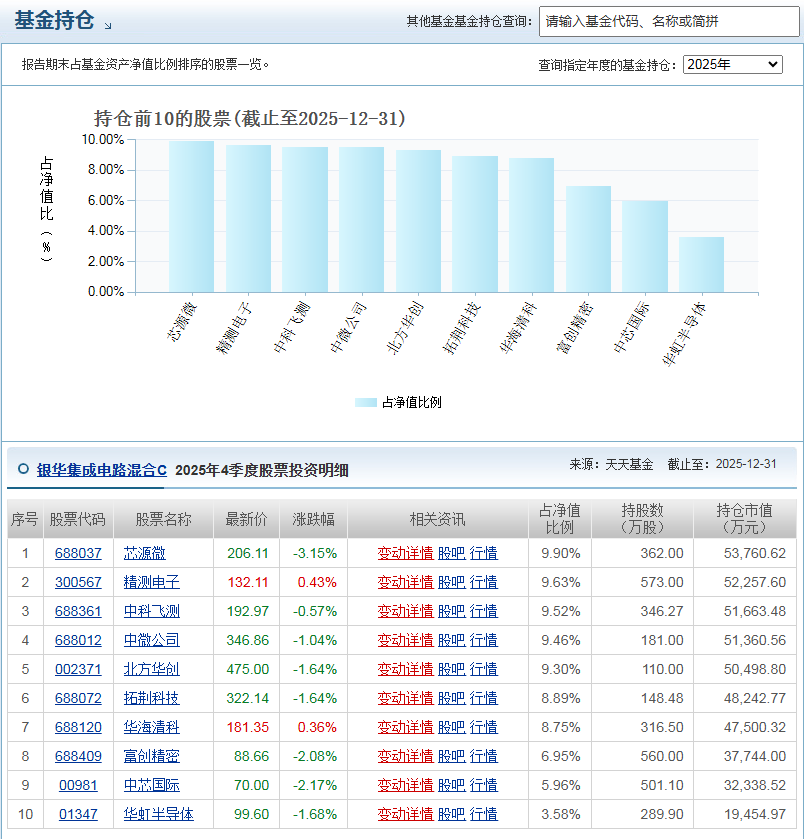Open the 拓荆科技 stock name link
The image size is (804, 839).
151,698
